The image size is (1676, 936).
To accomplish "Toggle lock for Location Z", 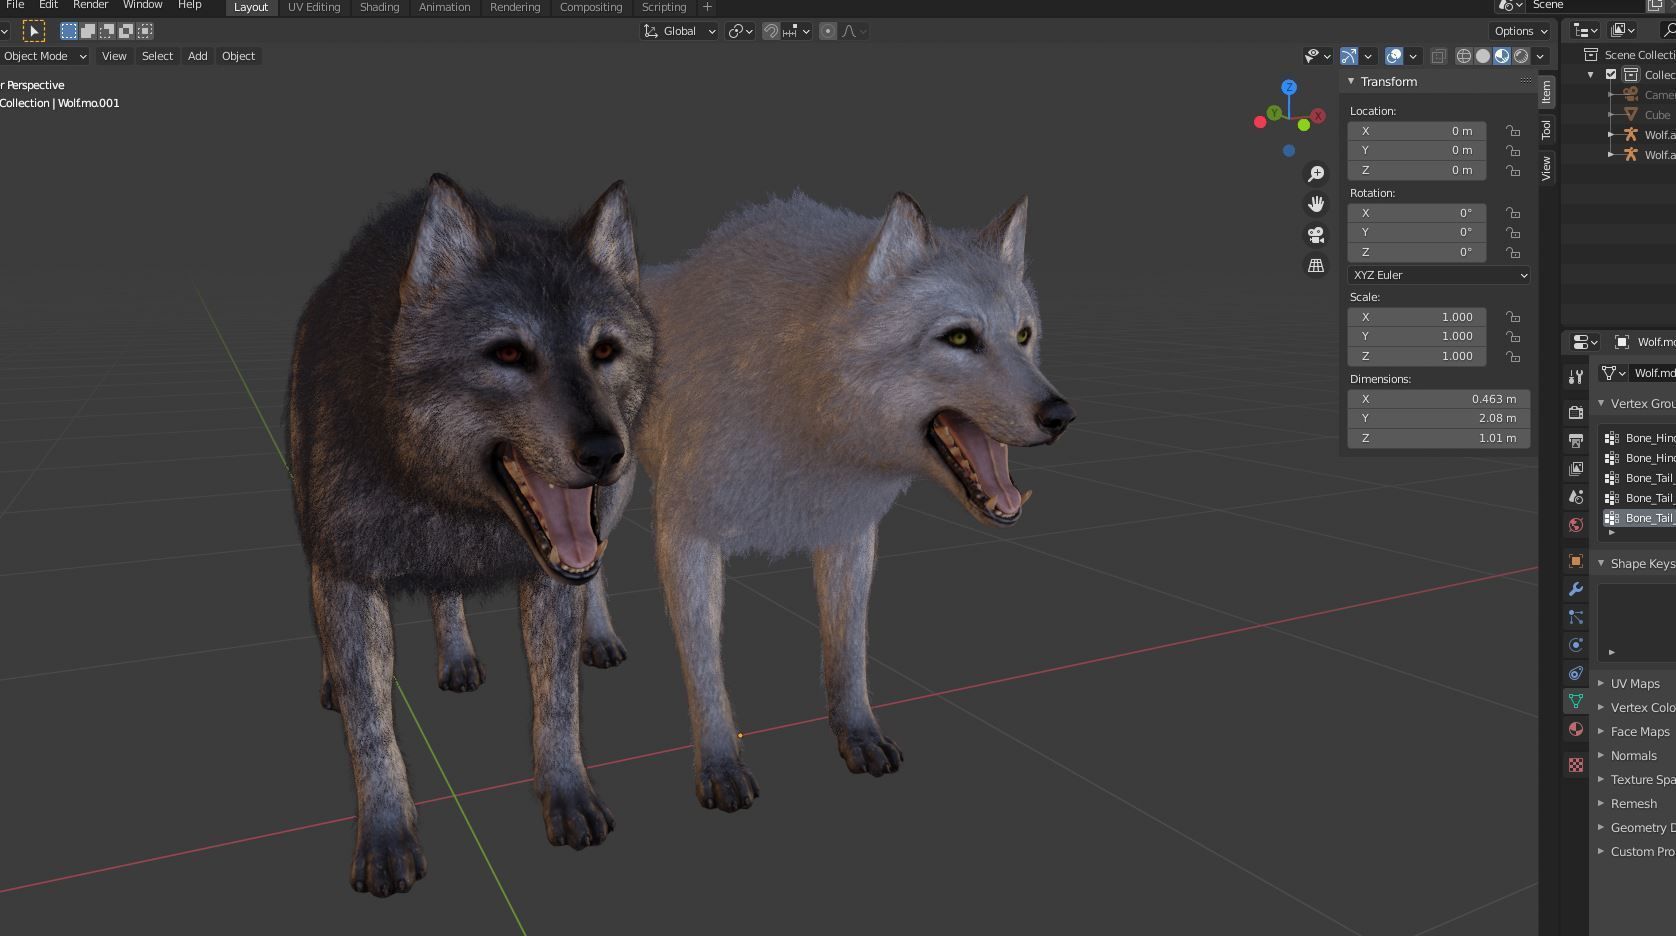I will (1513, 170).
